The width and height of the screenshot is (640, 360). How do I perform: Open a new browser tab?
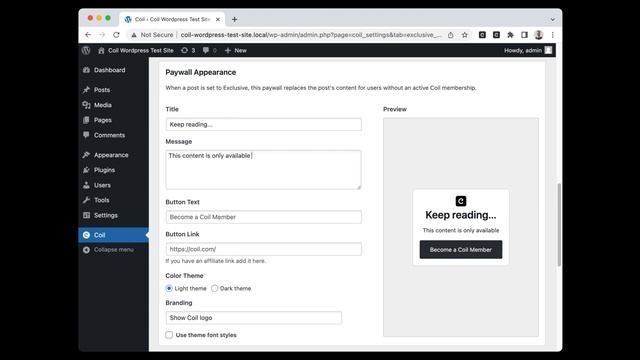(x=234, y=19)
